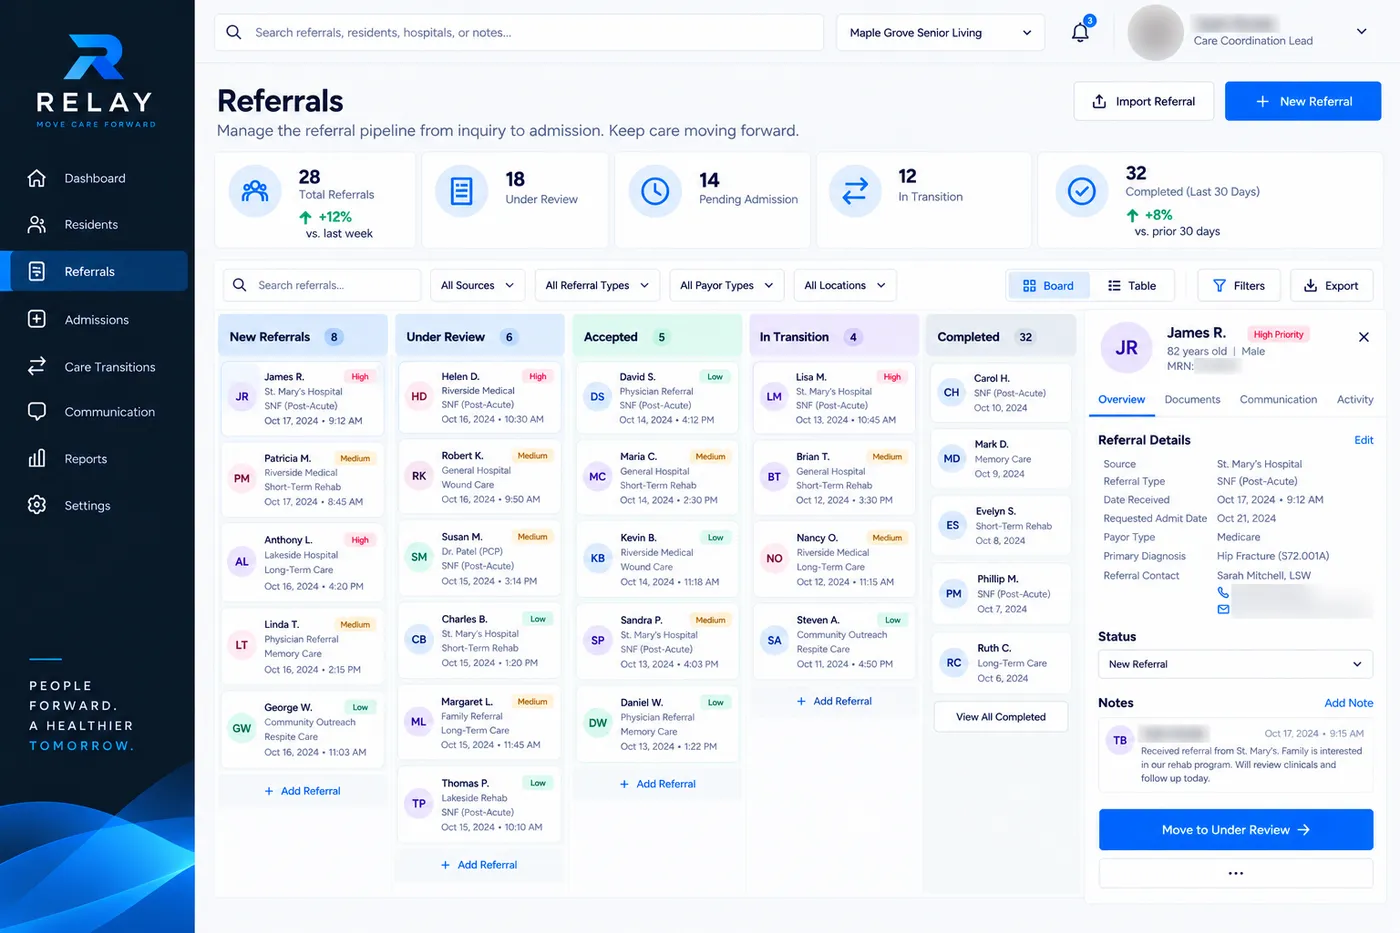The height and width of the screenshot is (933, 1400).
Task: Open the Filters button
Action: click(1238, 285)
